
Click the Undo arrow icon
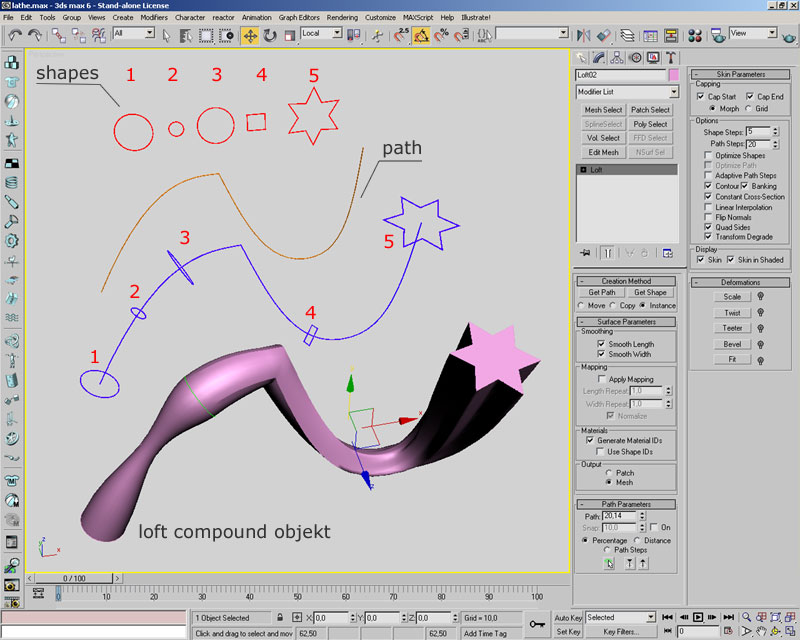pos(15,35)
